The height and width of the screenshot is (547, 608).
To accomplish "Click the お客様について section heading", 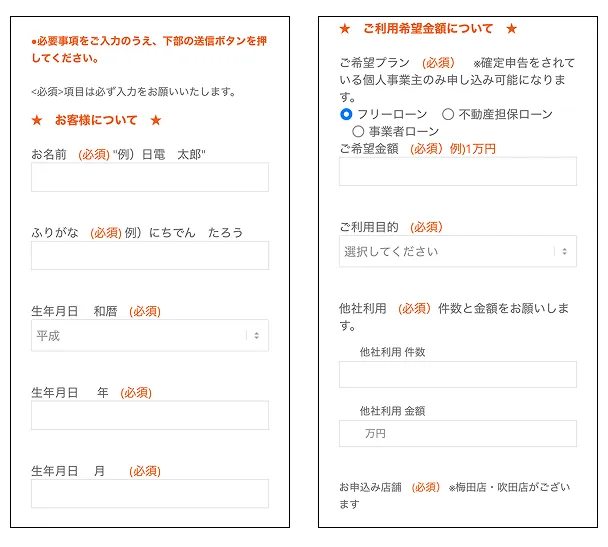I will 96,120.
